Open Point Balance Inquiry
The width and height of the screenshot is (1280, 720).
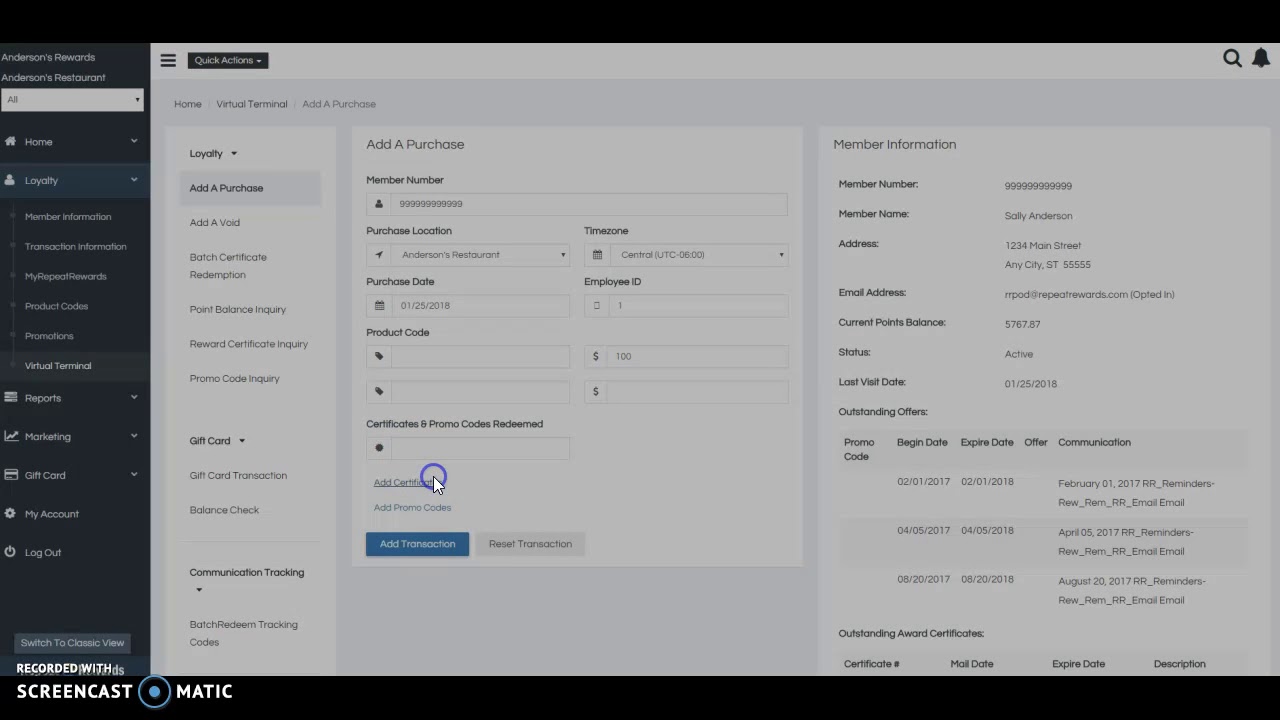(x=238, y=310)
